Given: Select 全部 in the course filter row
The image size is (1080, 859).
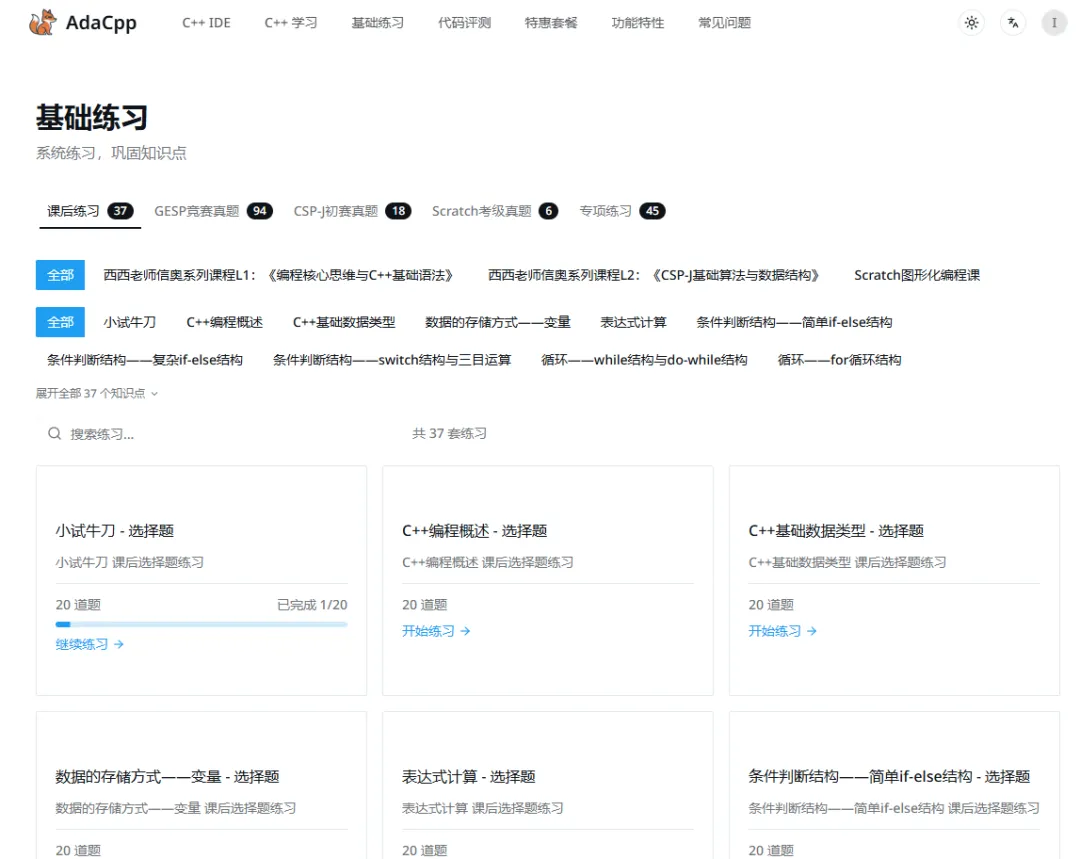Looking at the screenshot, I should tap(60, 275).
